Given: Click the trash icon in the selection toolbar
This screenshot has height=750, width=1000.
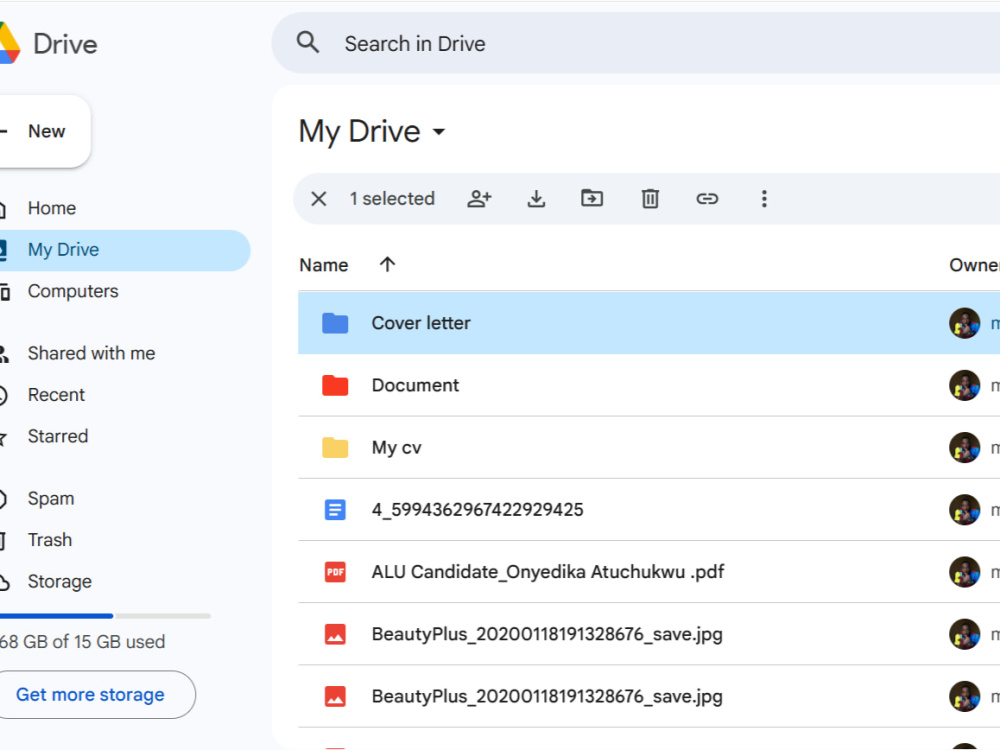Looking at the screenshot, I should coord(650,199).
